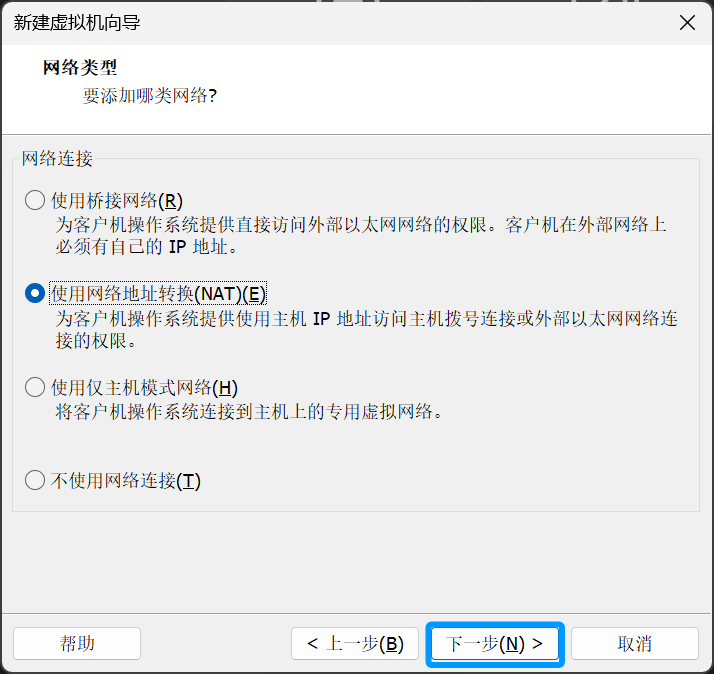Click the NAT description text mentioning 拨号连接
This screenshot has height=674, width=714.
click(x=367, y=329)
